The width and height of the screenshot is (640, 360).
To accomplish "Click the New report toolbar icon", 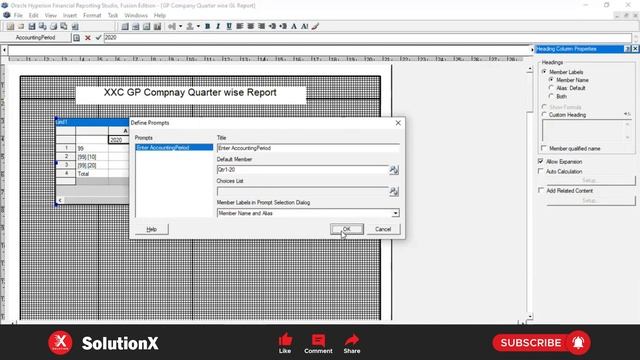I will coord(10,27).
